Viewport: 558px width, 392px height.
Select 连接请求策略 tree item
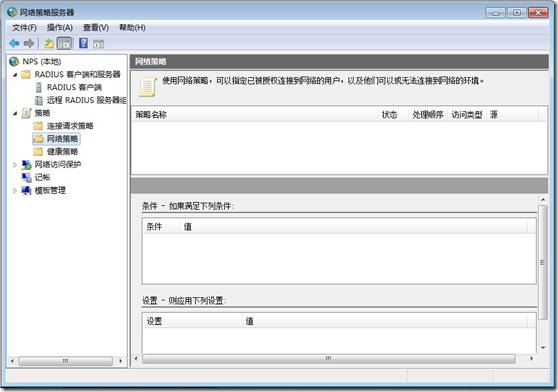70,126
